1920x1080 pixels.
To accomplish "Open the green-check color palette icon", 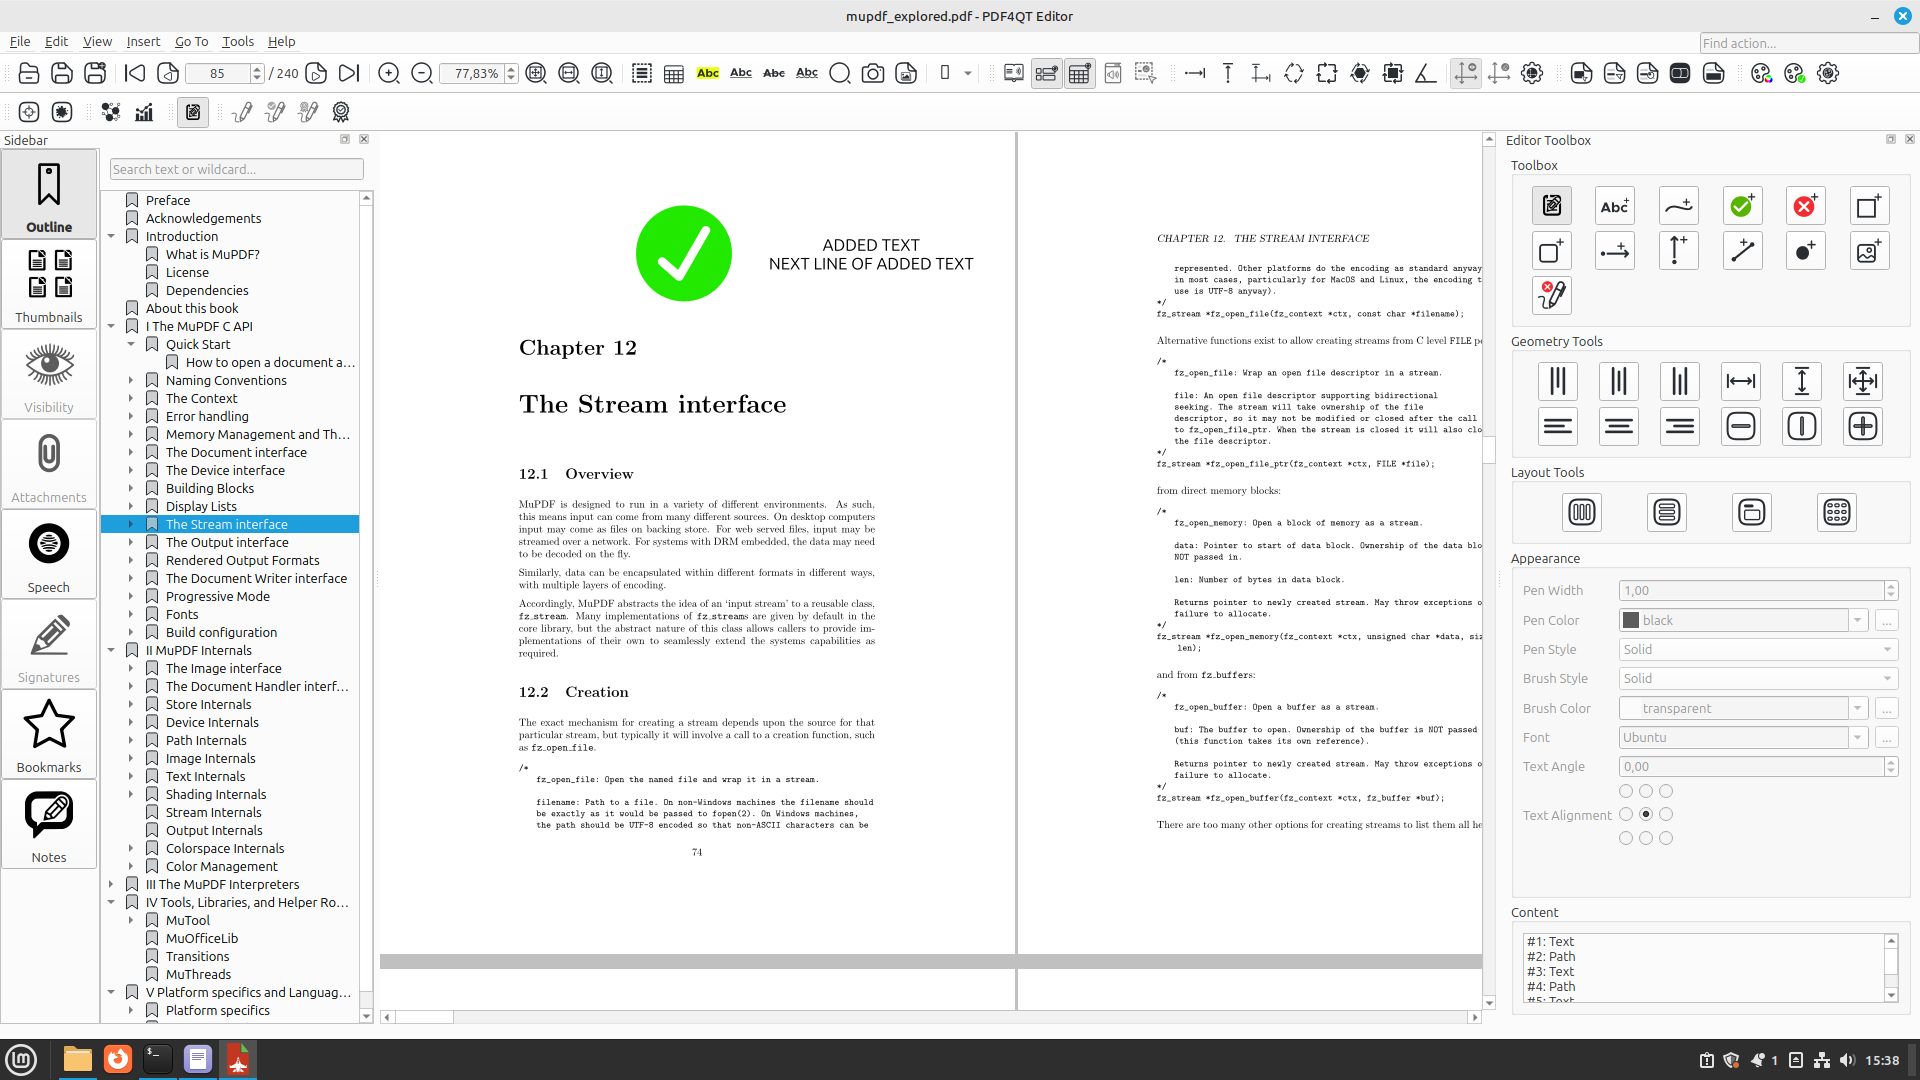I will pyautogui.click(x=1795, y=73).
